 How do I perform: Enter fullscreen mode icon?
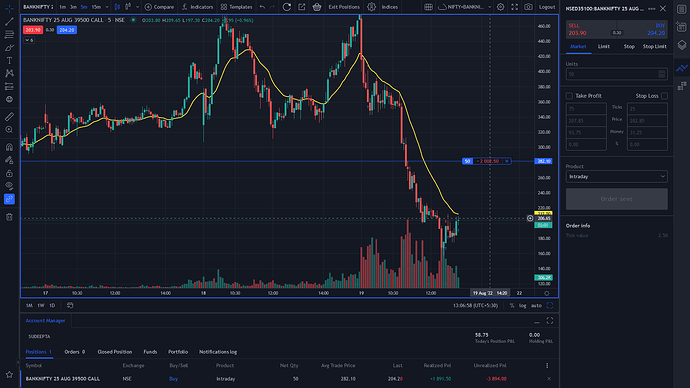point(514,7)
